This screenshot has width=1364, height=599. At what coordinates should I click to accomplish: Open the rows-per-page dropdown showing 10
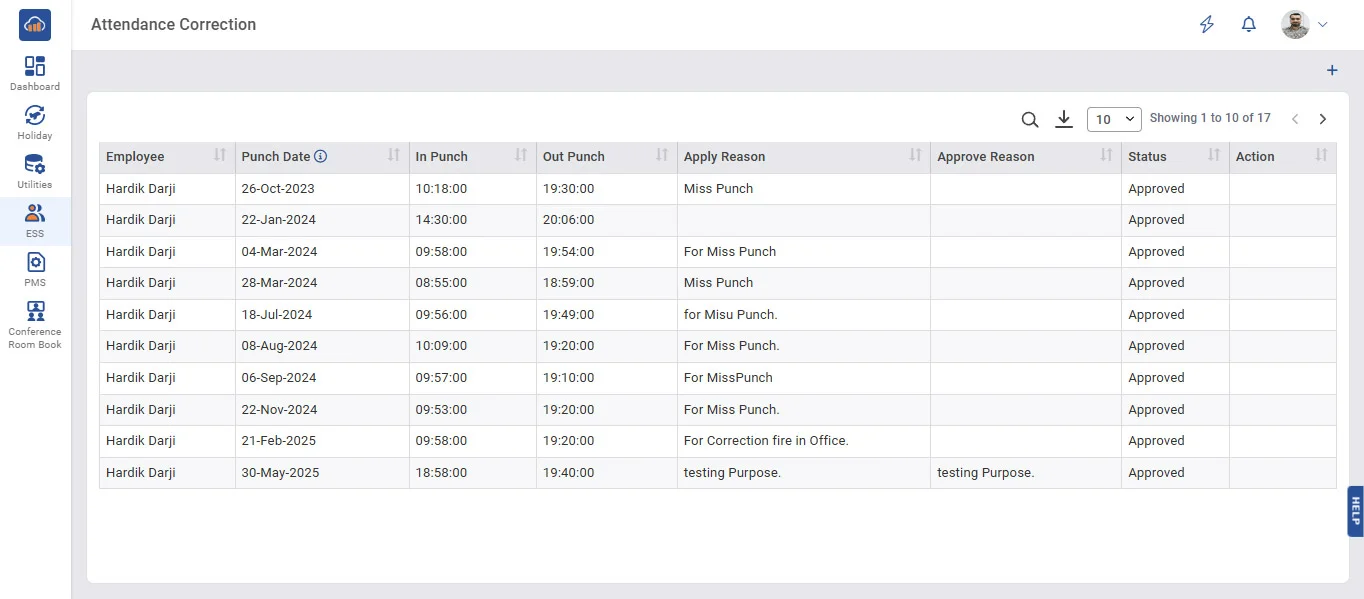point(1114,119)
